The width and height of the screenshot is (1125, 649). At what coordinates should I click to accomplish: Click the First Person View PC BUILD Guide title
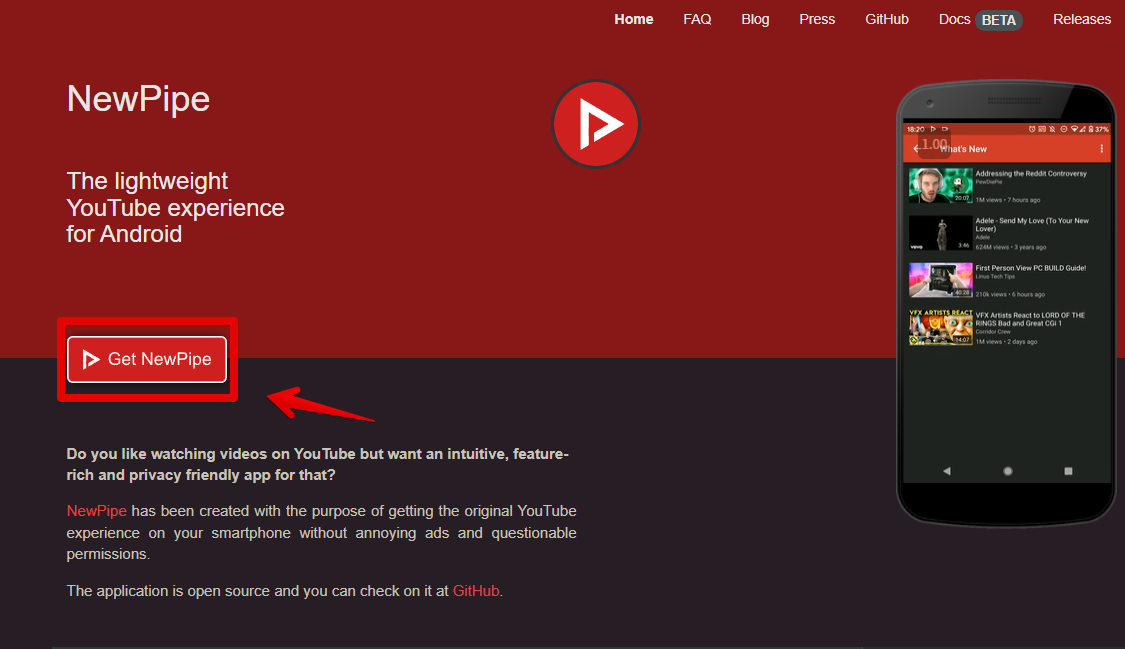1030,268
